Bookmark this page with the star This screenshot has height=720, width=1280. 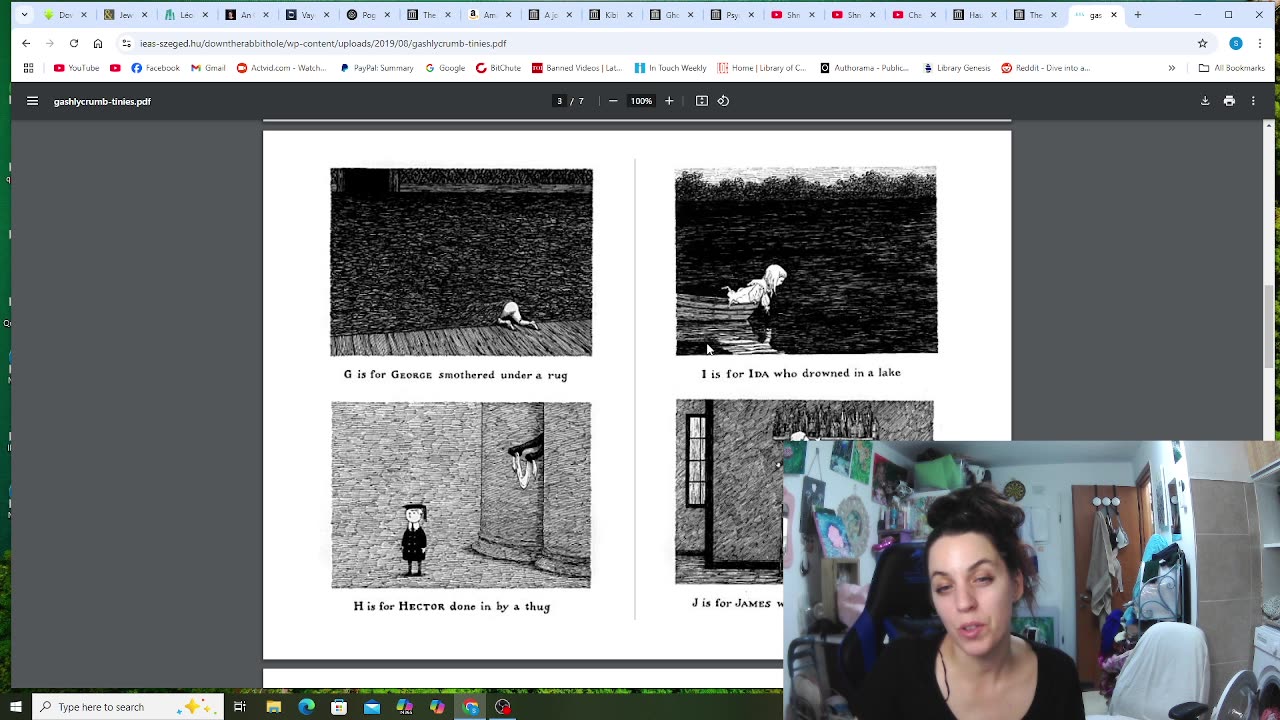coord(1202,43)
